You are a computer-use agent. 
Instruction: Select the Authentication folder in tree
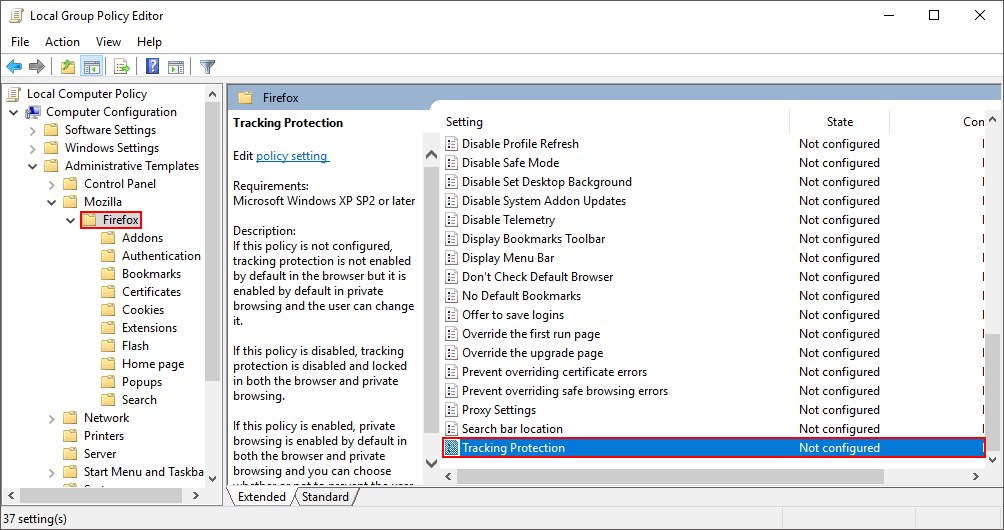[x=161, y=255]
